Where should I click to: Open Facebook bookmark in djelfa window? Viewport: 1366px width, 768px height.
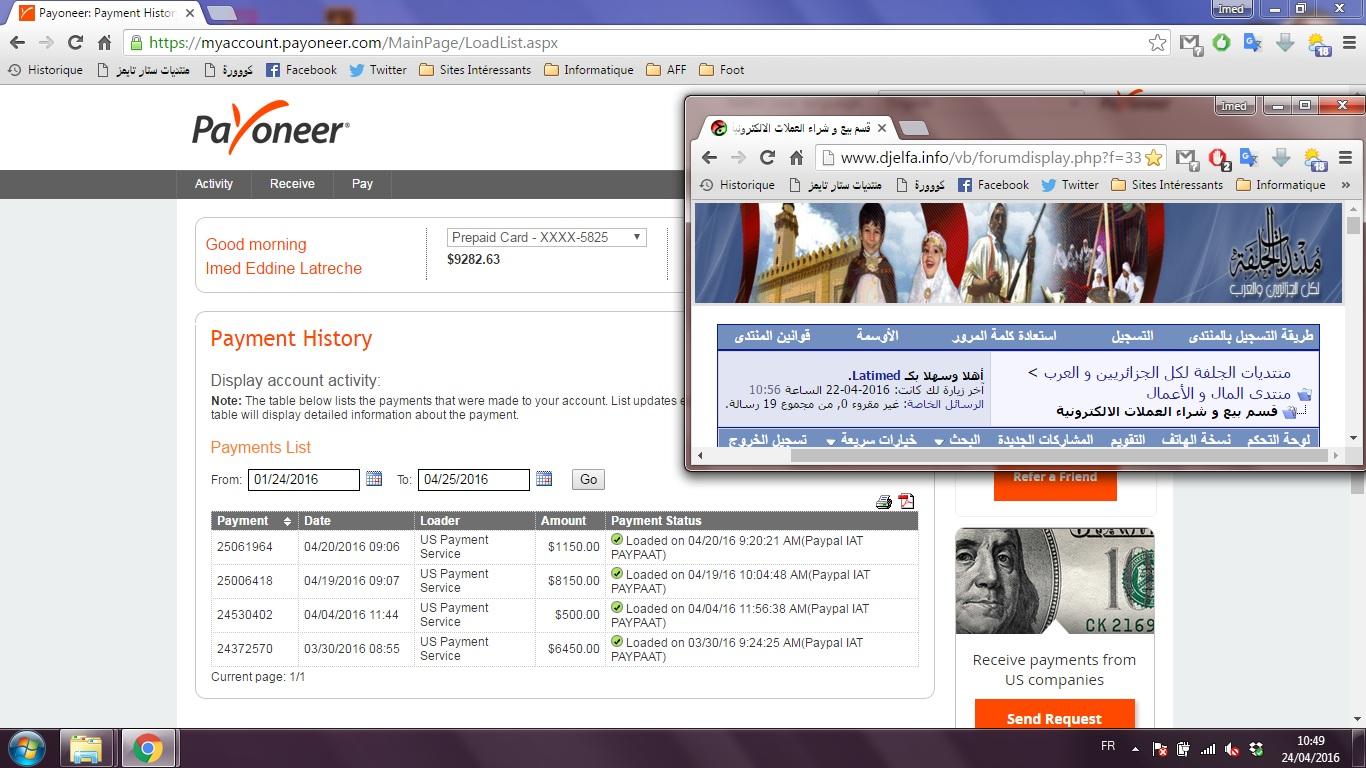coord(993,185)
